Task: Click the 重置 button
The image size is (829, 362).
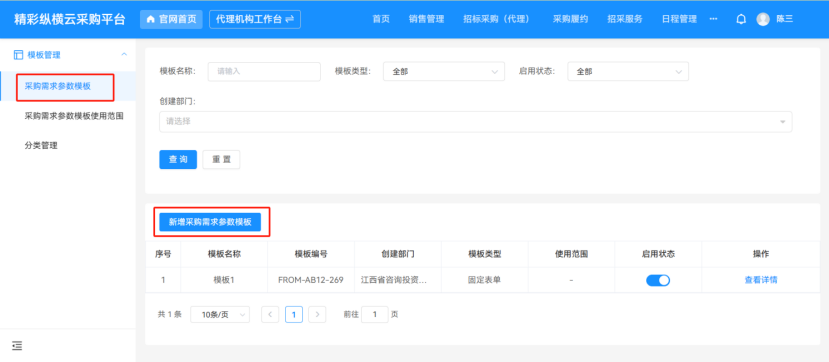Action: pos(222,160)
